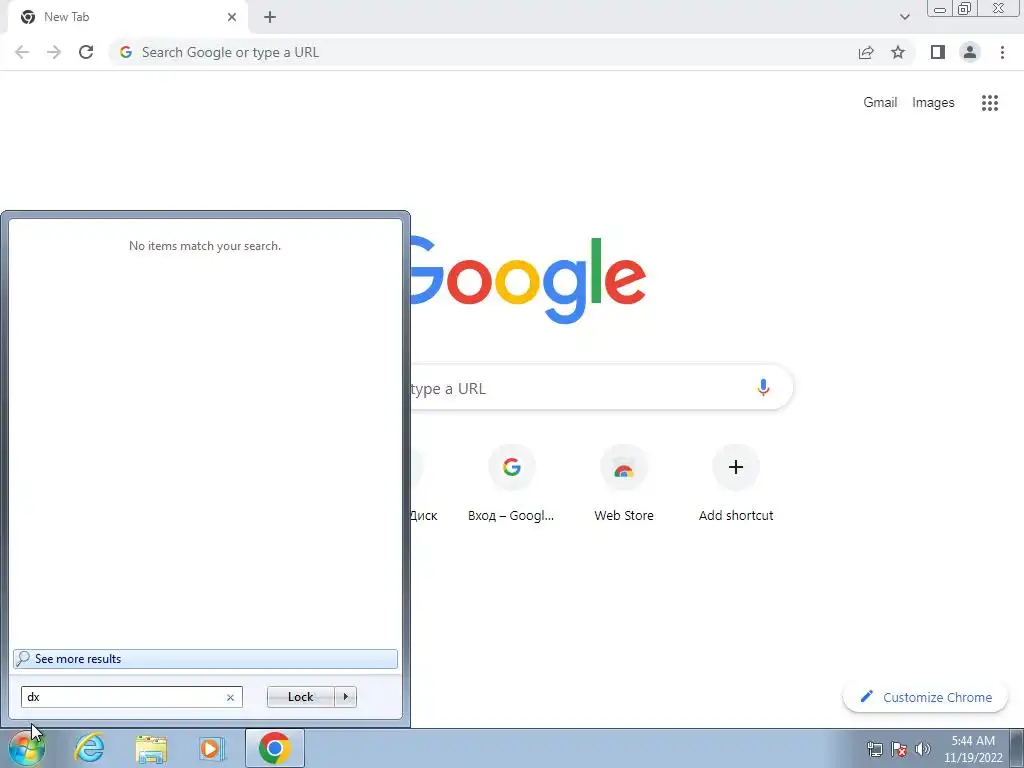1024x768 pixels.
Task: Click Customize Chrome button
Action: pos(925,697)
